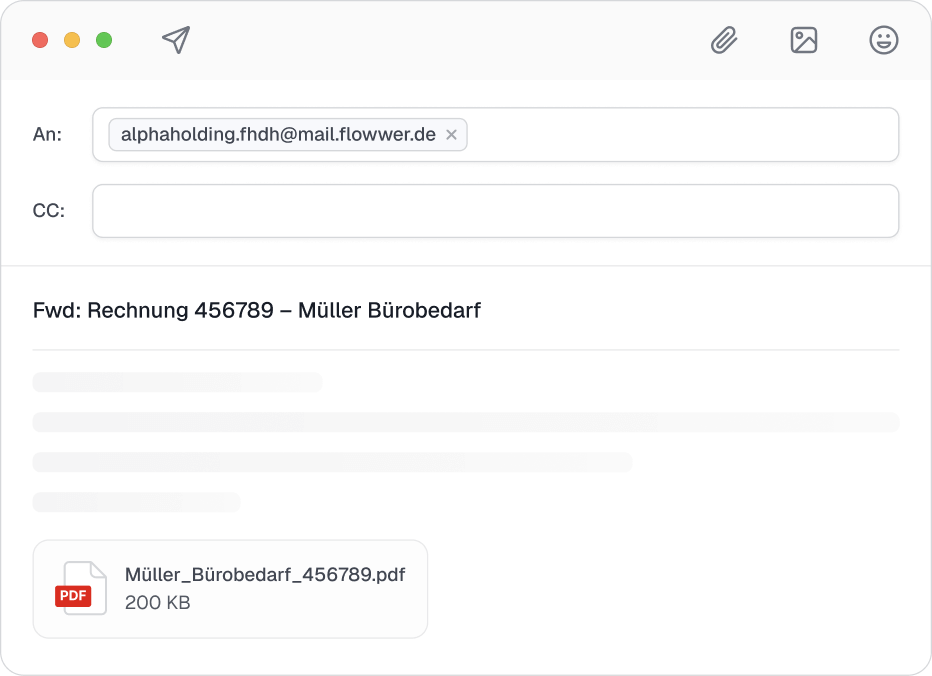Click the subject line Fwd: Rechnung 456789
The image size is (932, 676).
[256, 310]
